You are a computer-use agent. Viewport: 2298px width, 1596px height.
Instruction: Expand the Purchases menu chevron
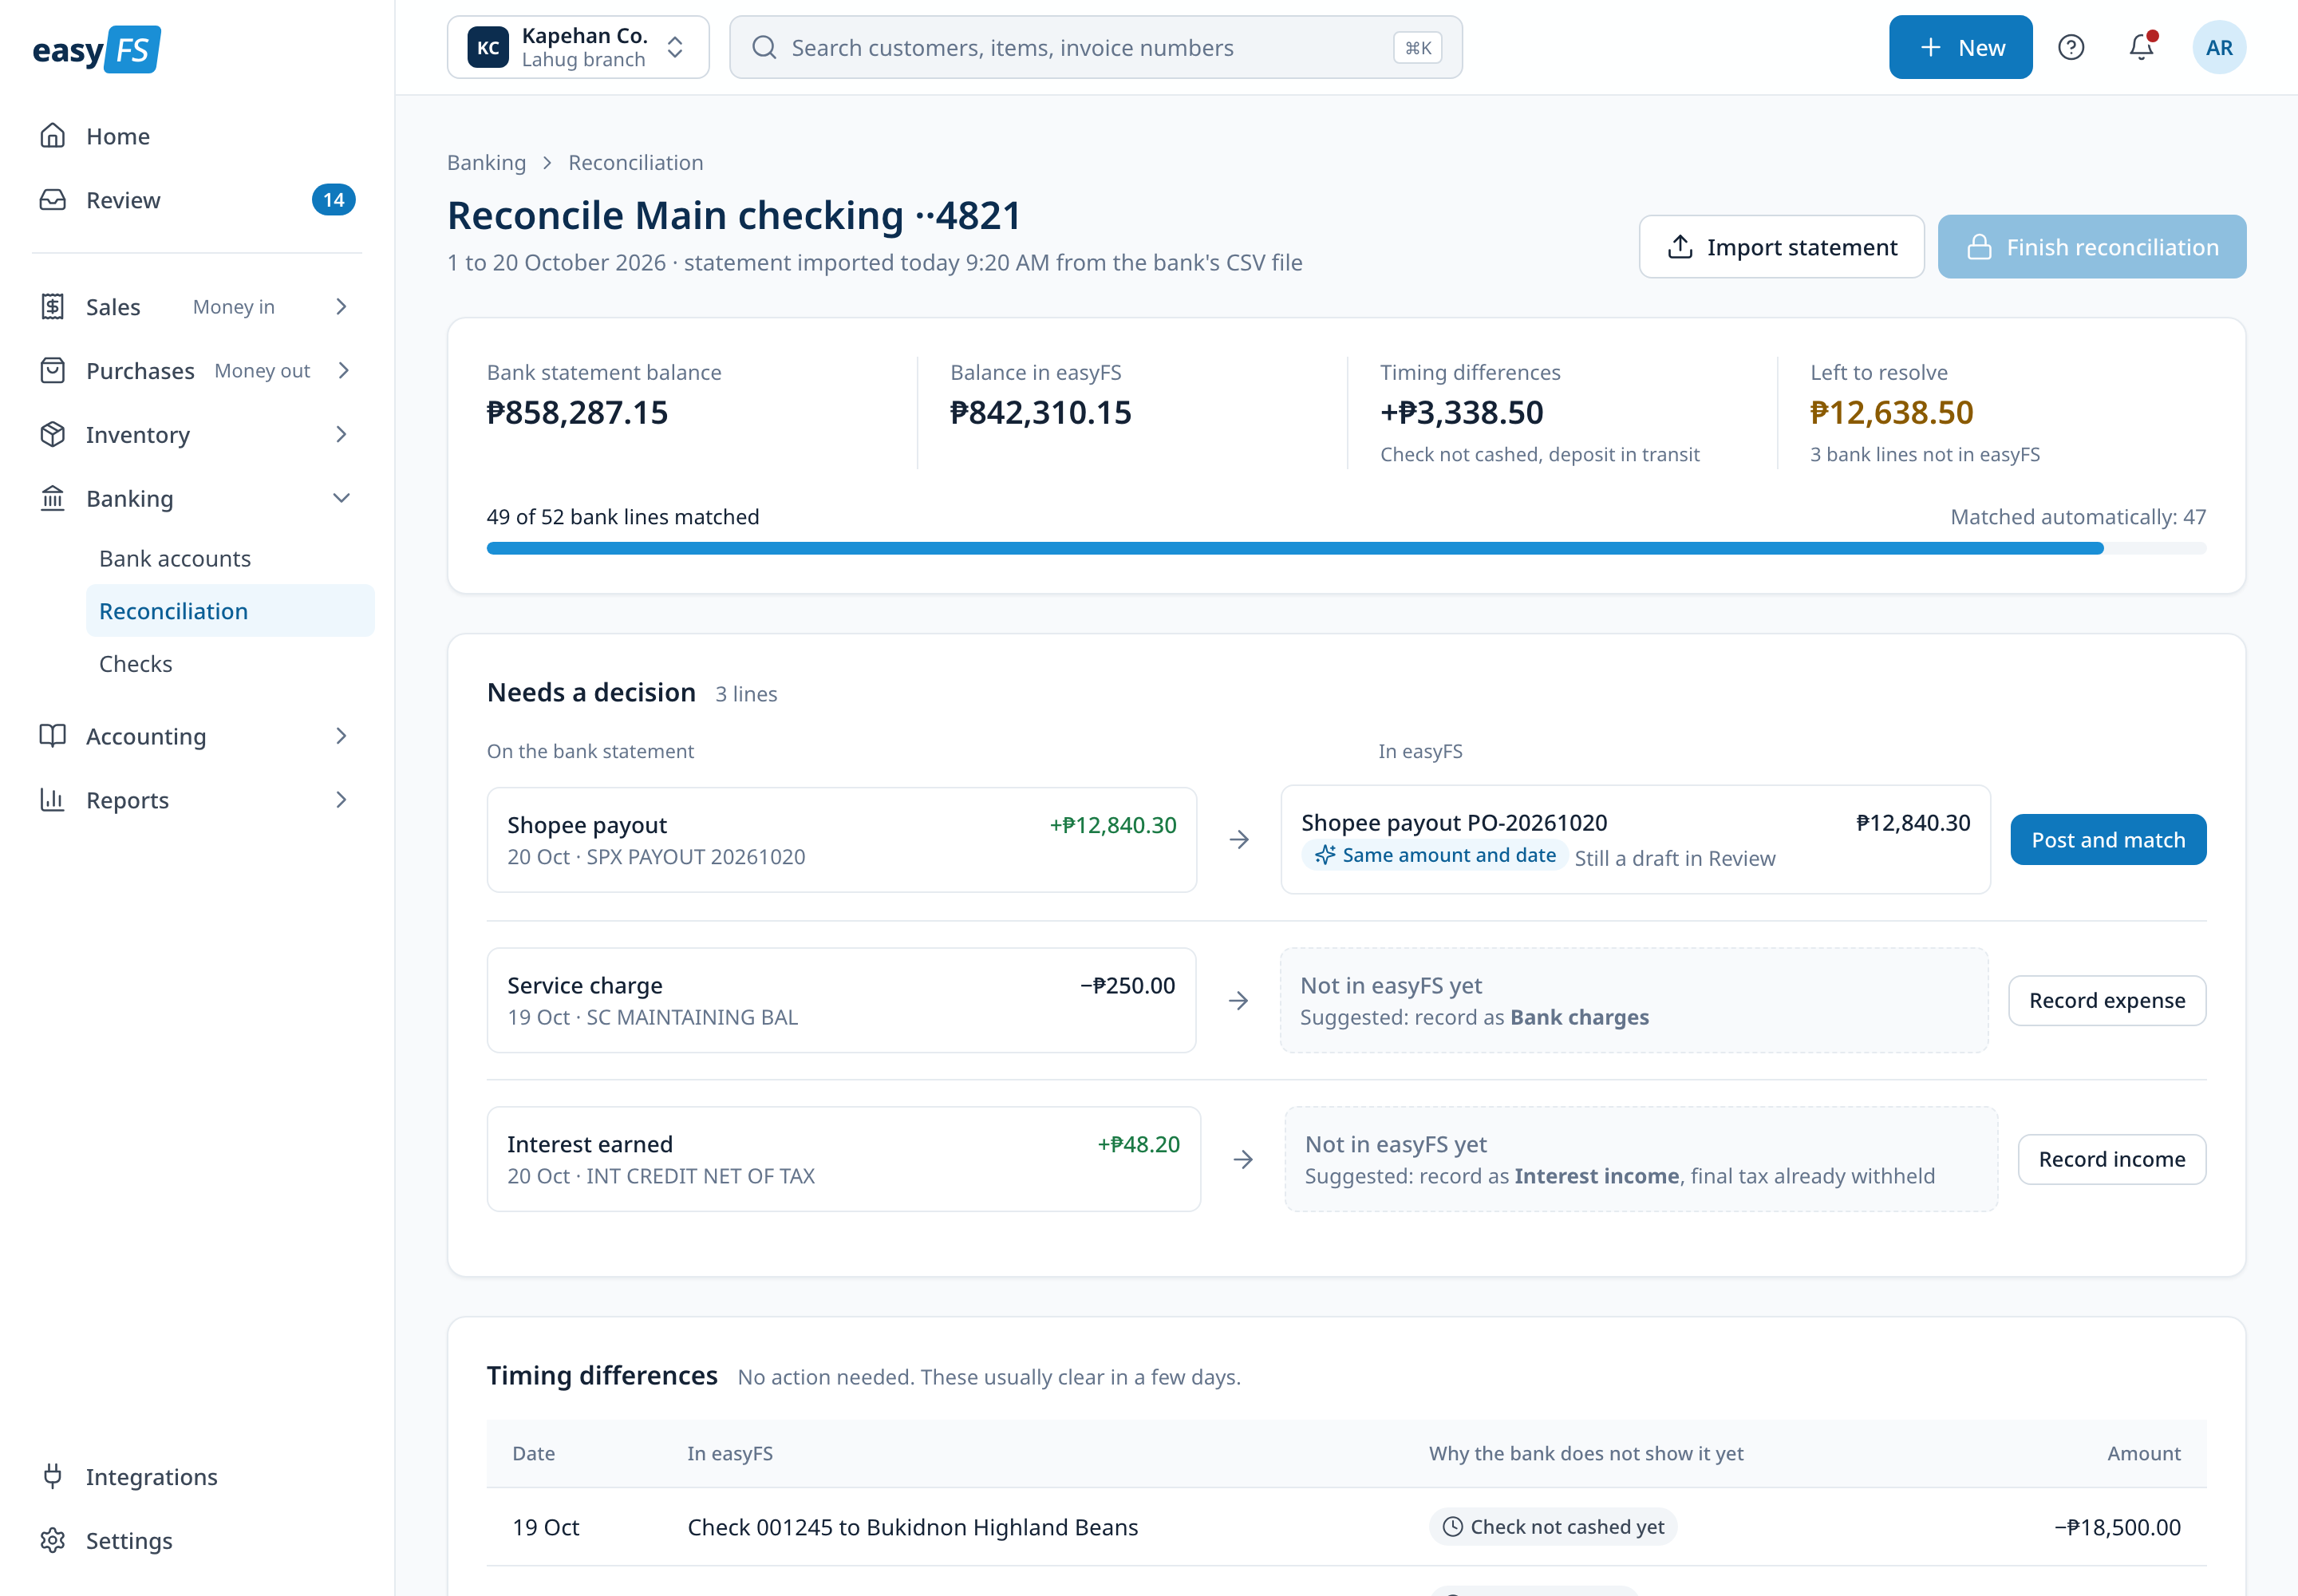342,371
